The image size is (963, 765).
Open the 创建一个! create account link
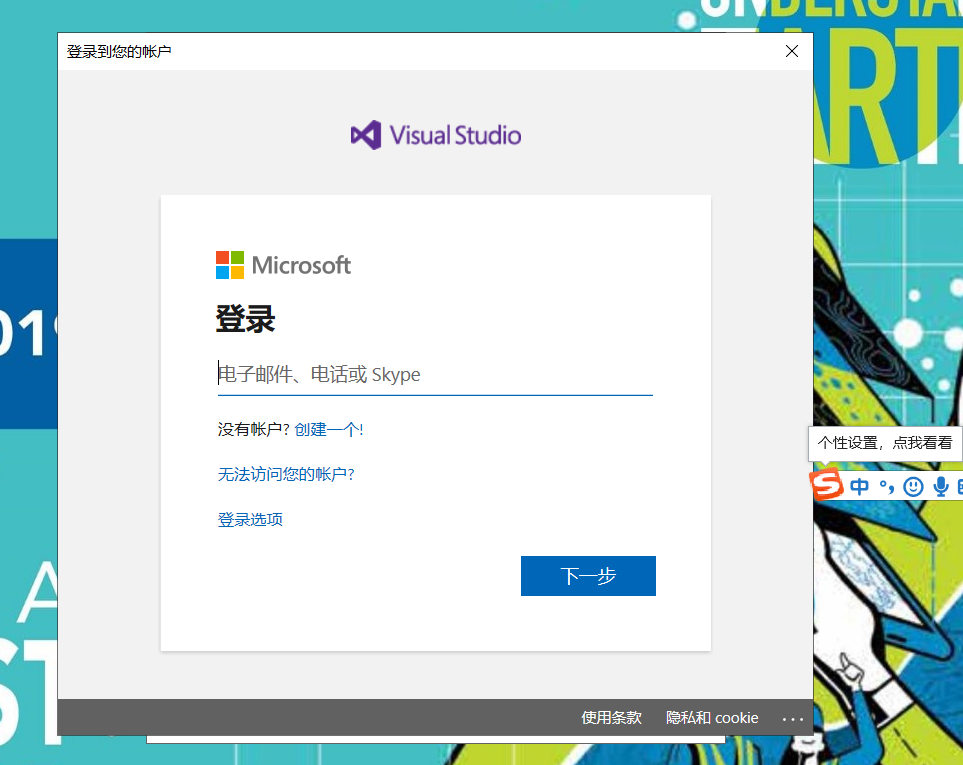(x=329, y=429)
